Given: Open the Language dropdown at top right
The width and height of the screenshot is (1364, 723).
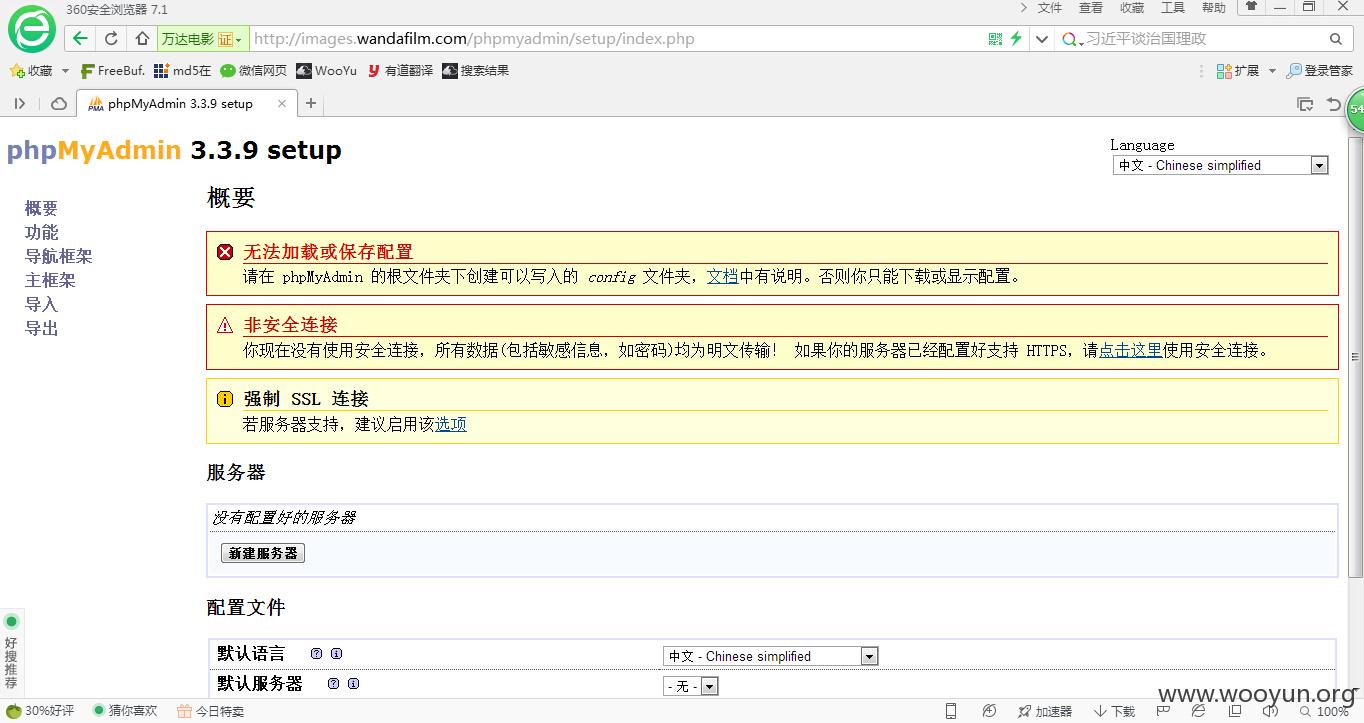Looking at the screenshot, I should [x=1220, y=165].
